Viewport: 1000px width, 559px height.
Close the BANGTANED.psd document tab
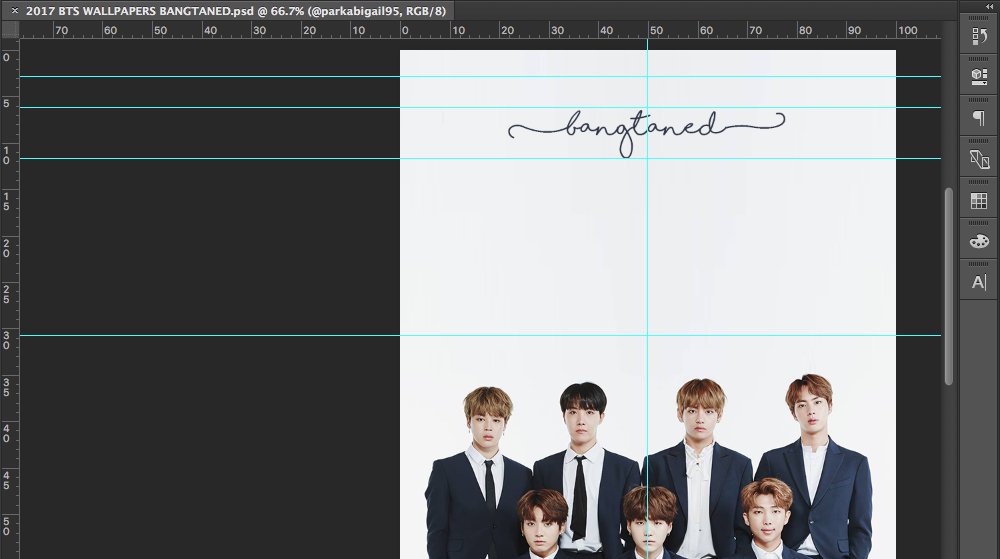pyautogui.click(x=15, y=11)
